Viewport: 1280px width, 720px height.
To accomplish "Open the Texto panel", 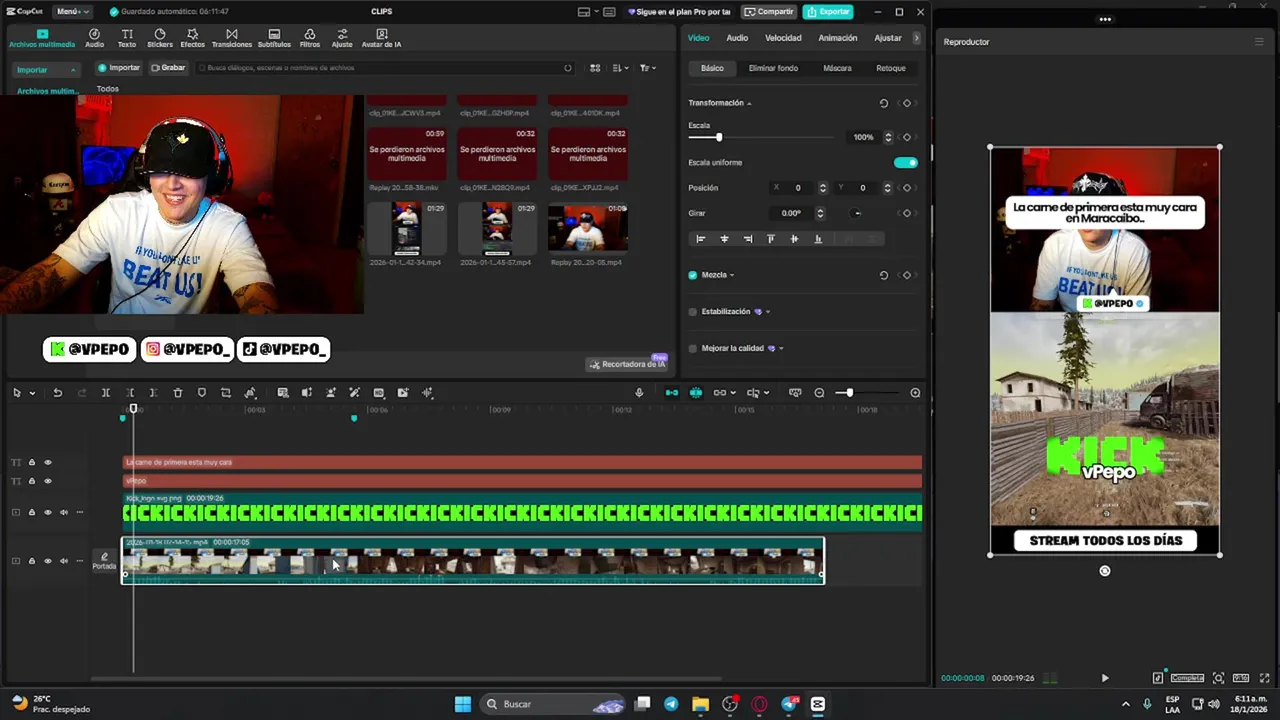I will (x=127, y=38).
